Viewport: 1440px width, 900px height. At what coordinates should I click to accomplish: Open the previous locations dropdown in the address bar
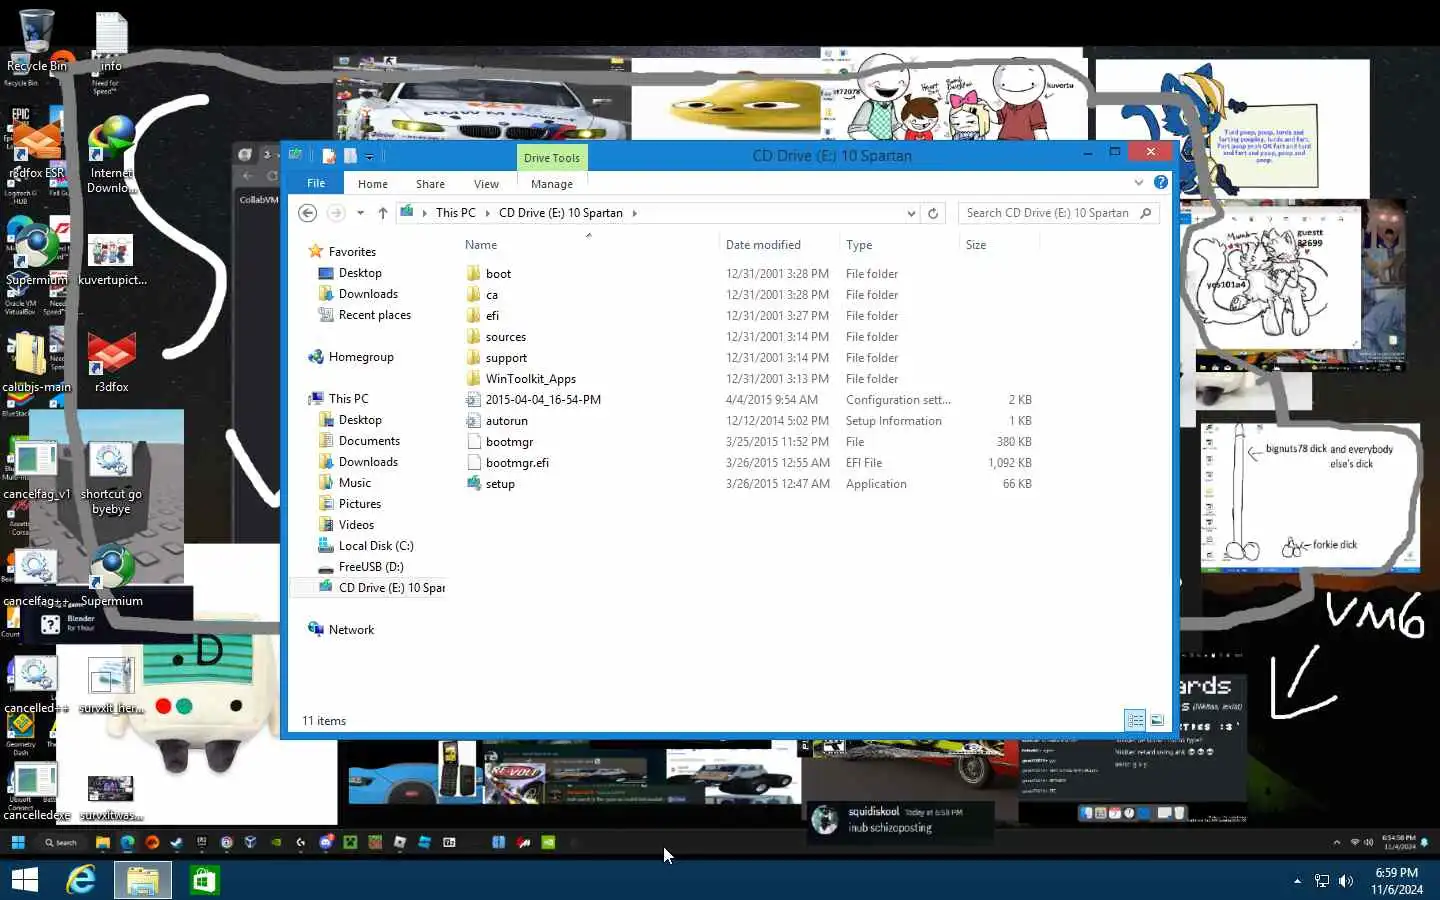click(x=910, y=213)
